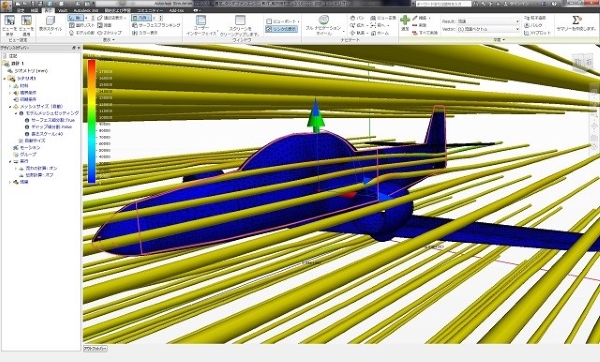Click the summary sigma icon

[x=576, y=20]
